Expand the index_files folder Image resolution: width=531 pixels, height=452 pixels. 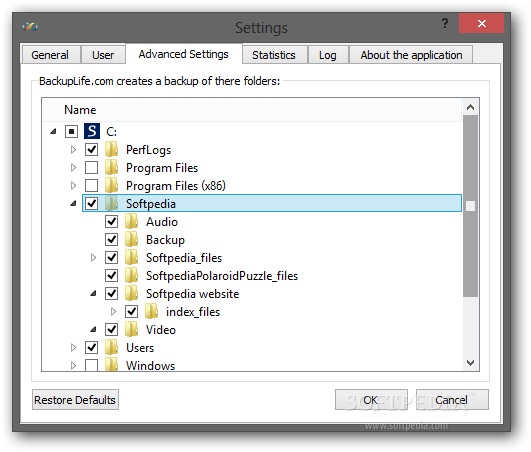click(x=113, y=311)
